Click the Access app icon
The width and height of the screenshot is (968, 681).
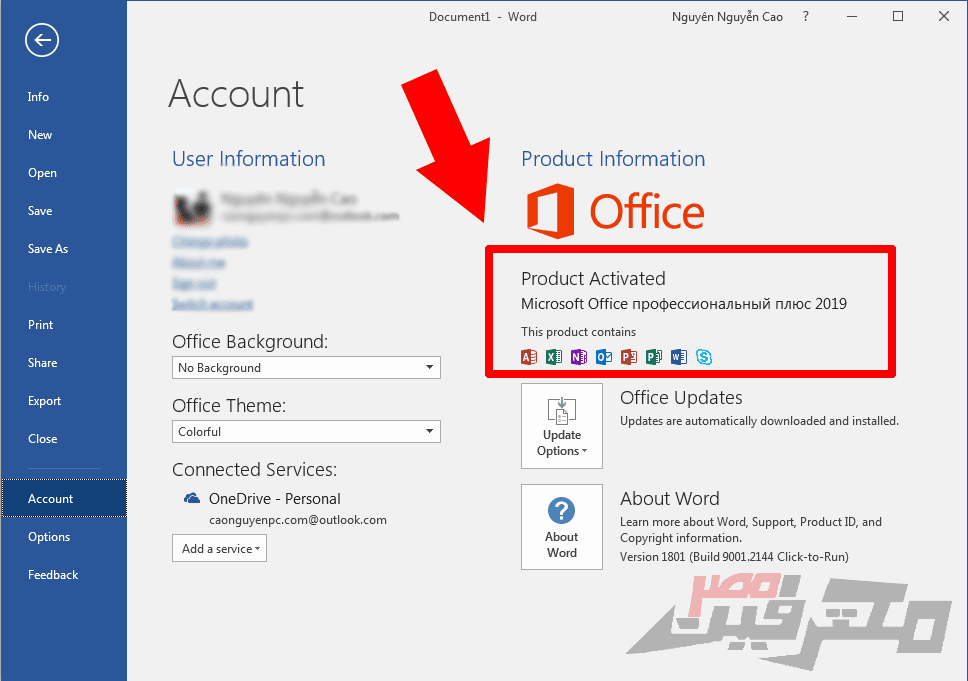coord(529,357)
